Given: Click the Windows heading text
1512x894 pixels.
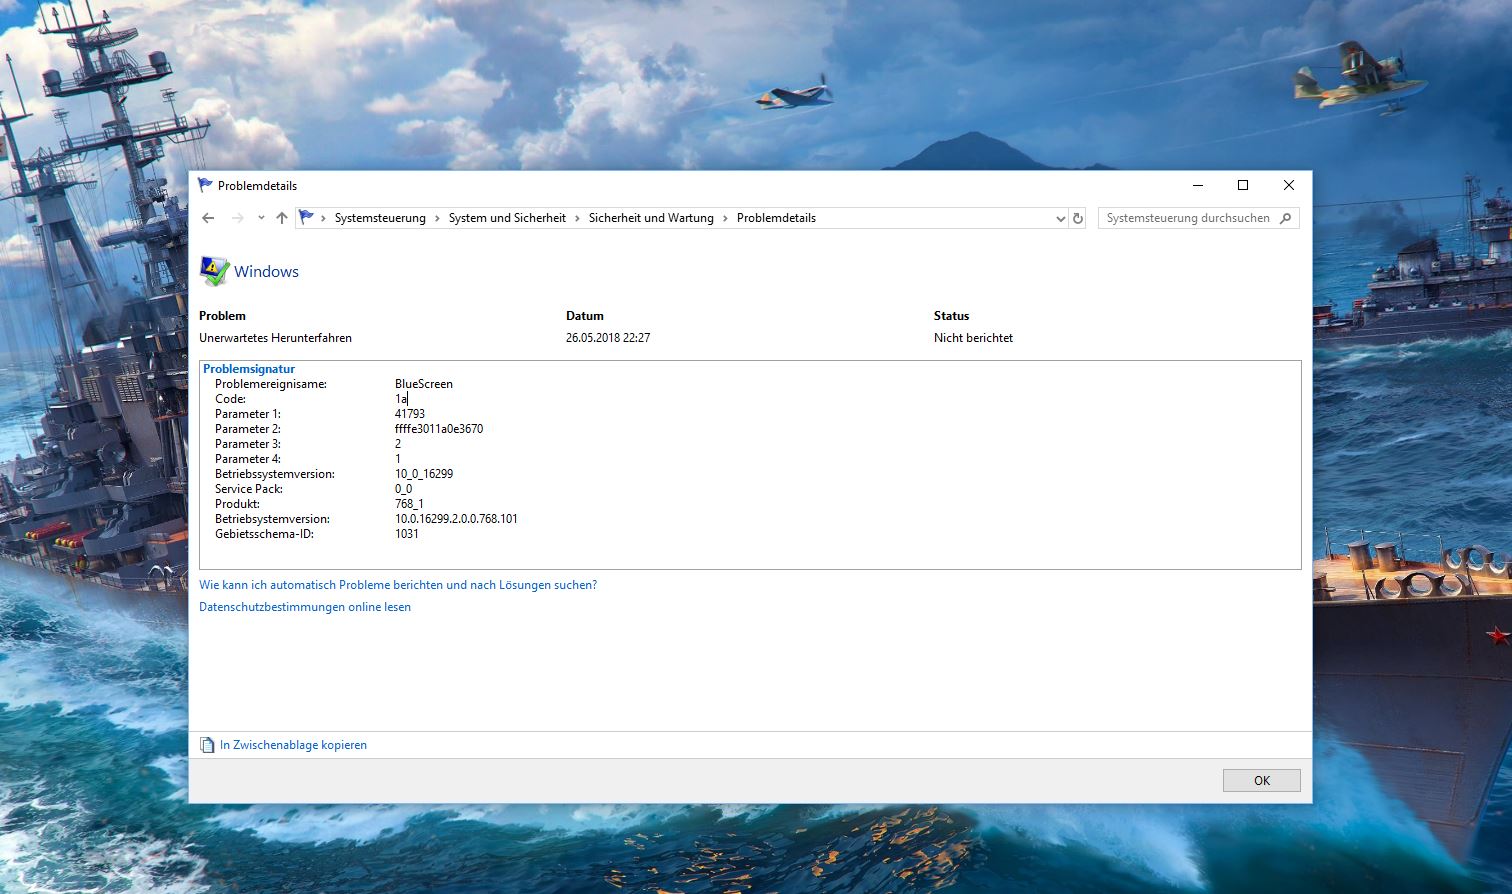Looking at the screenshot, I should tap(266, 272).
